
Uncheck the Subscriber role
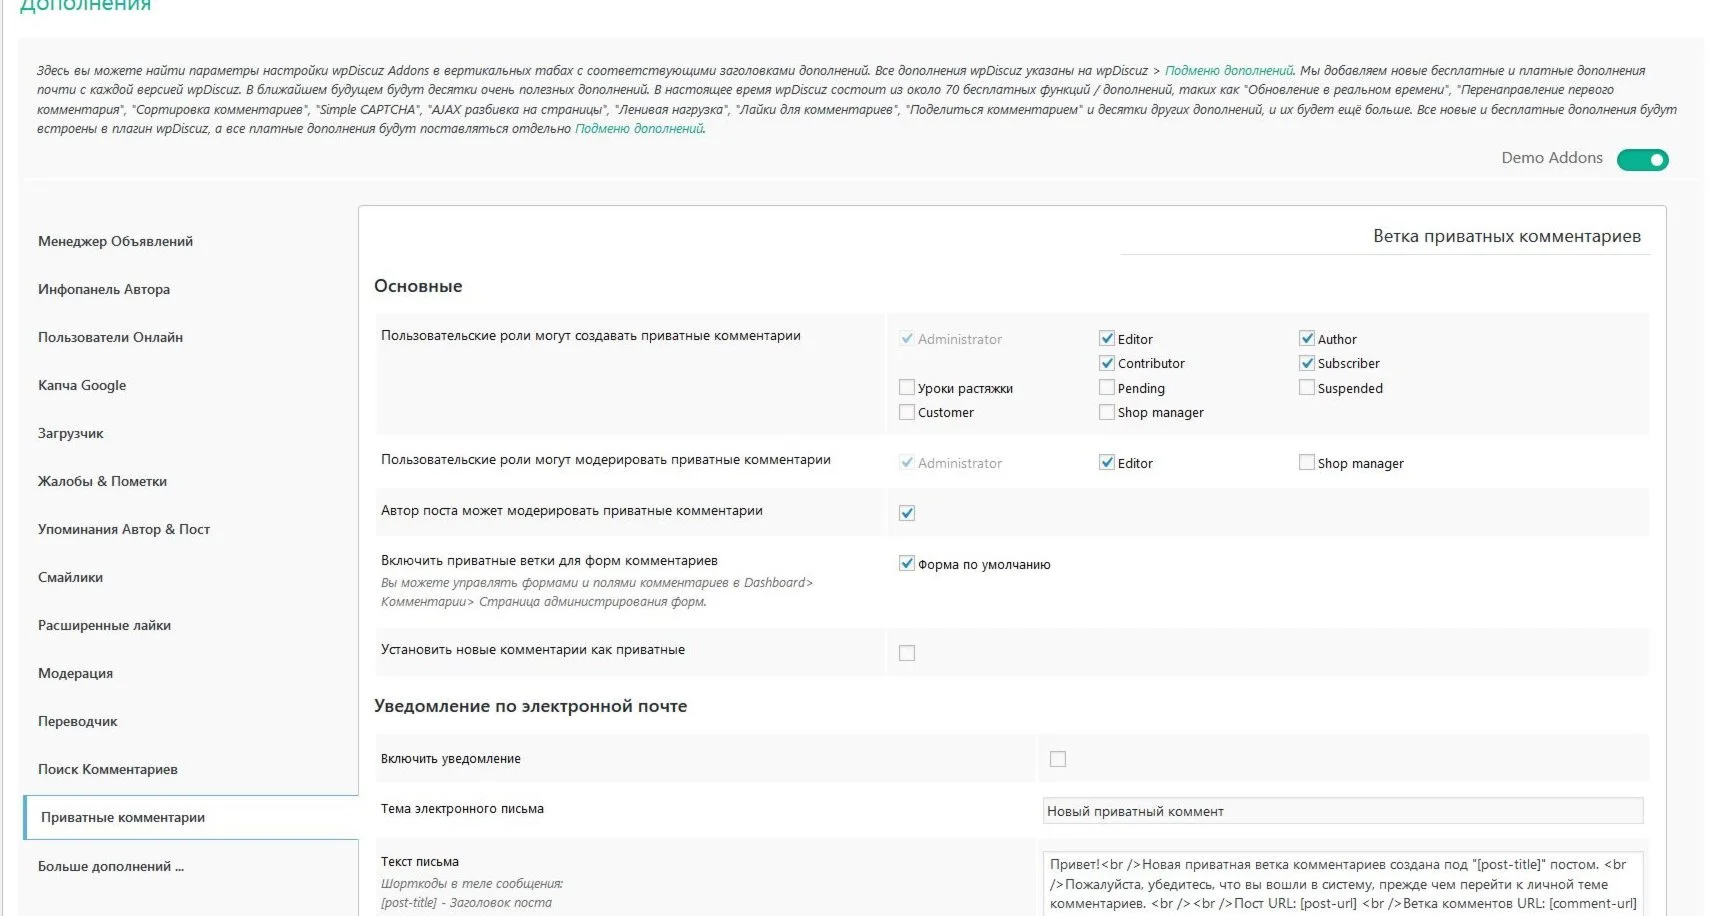pyautogui.click(x=1307, y=363)
